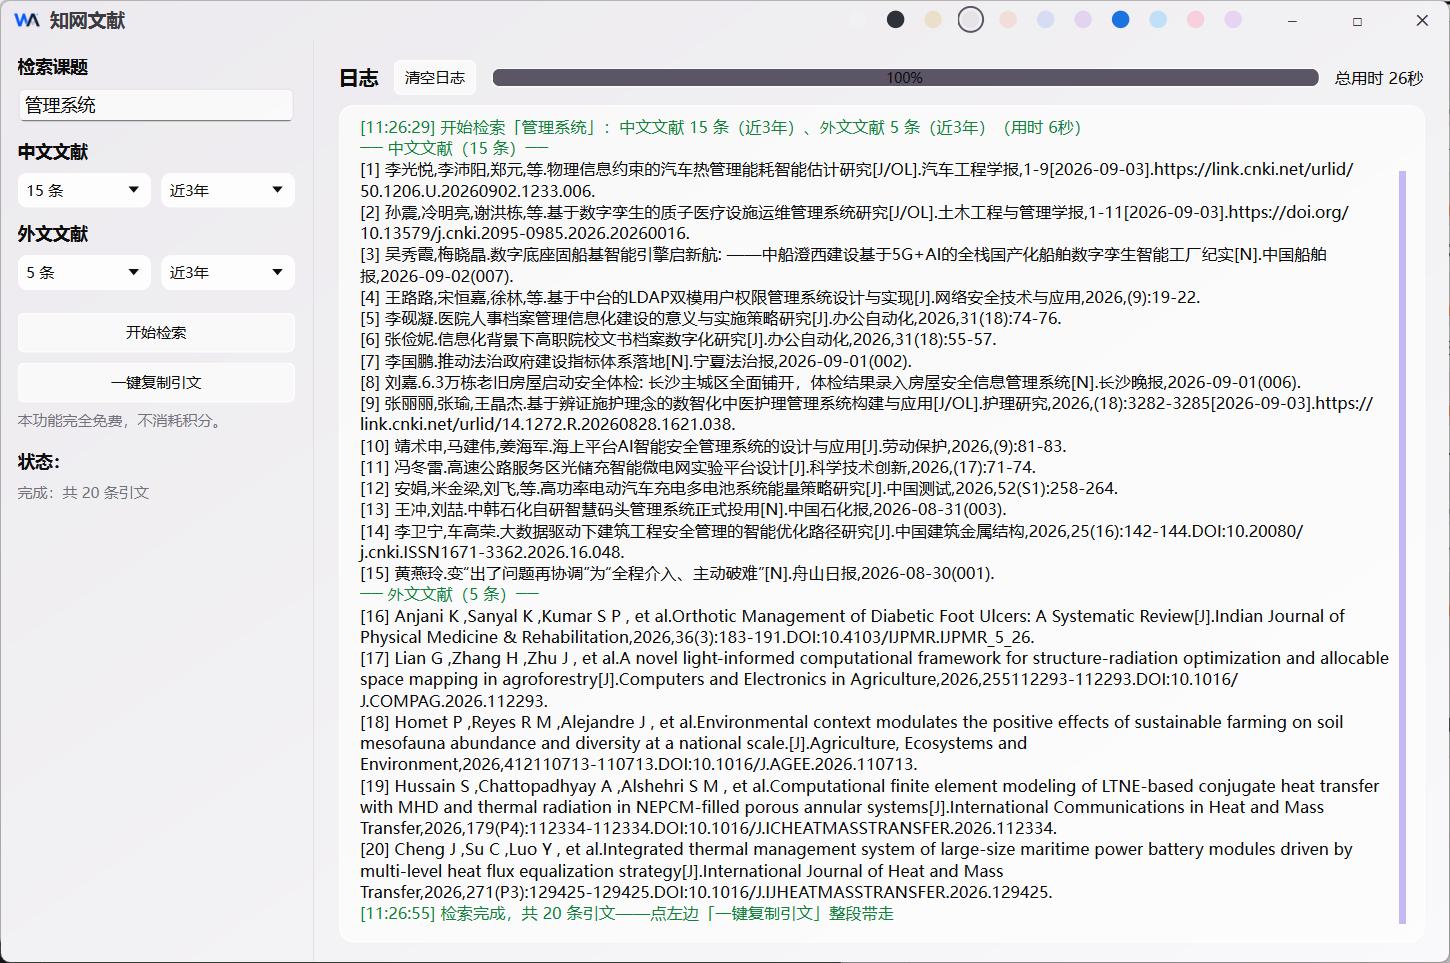
Task: Click citation [16] Anjani K Diabetic Foot Ulcers
Action: pos(852,626)
